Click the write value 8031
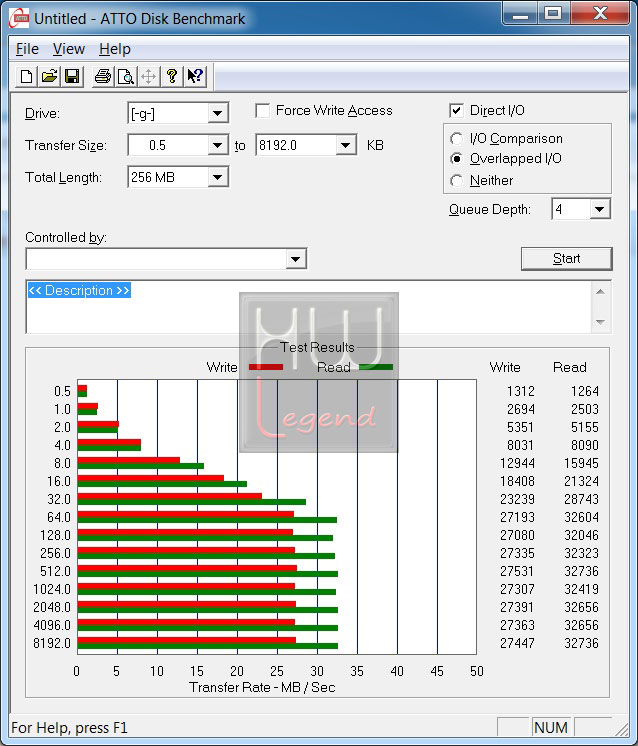 click(520, 445)
